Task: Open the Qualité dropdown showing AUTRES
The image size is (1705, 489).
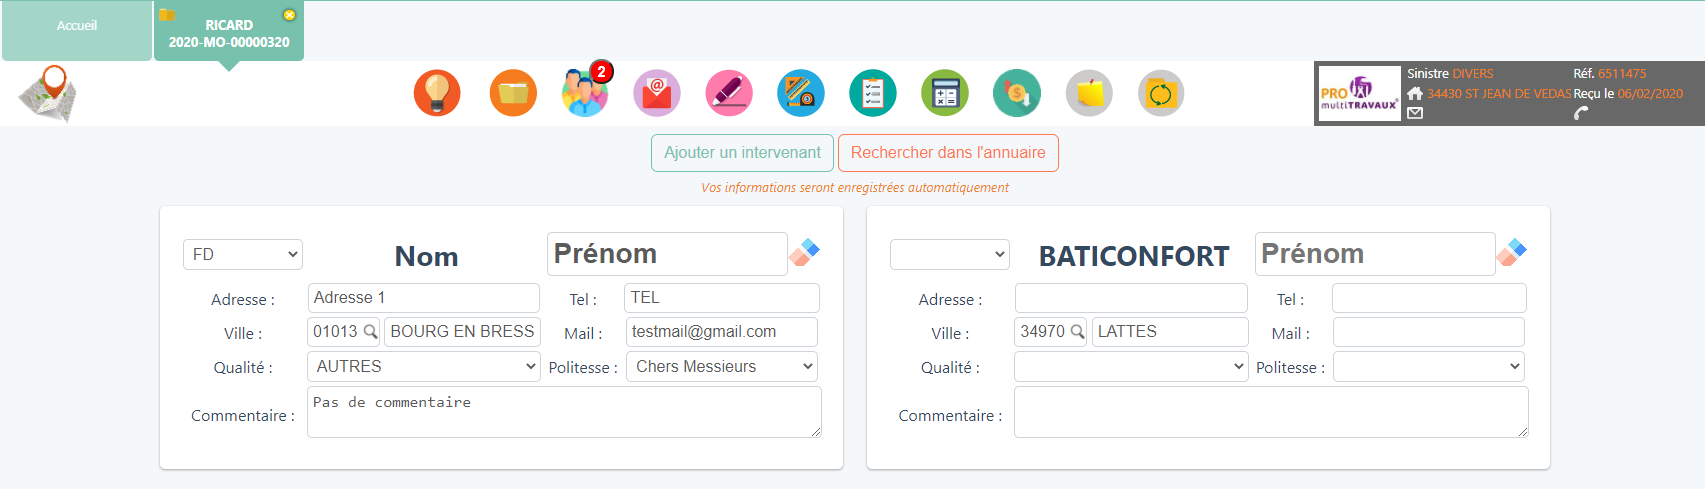Action: (x=424, y=367)
